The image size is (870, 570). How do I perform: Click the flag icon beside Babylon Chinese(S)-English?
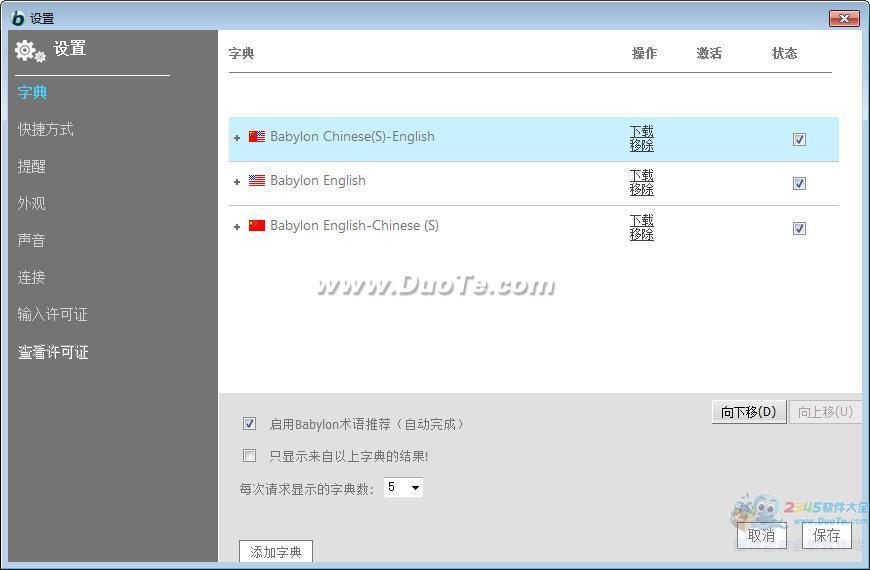click(x=257, y=137)
